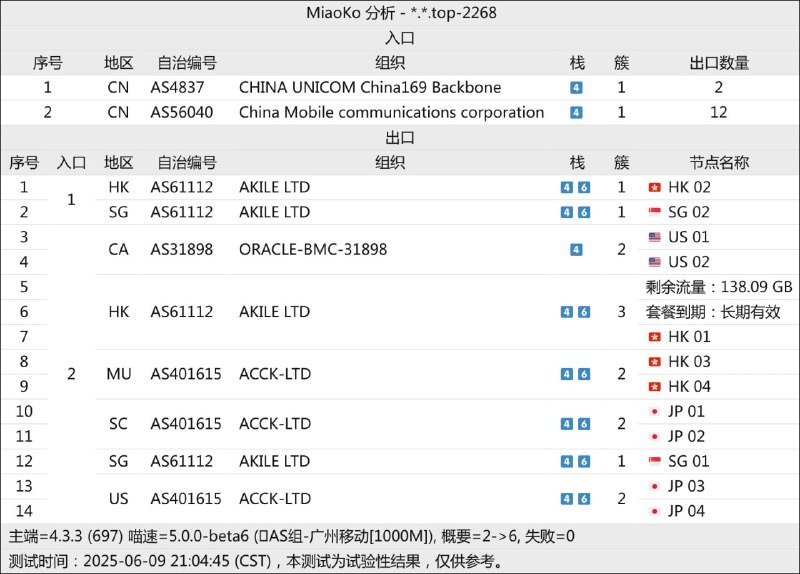Click the 'AS31898' cell

point(182,249)
